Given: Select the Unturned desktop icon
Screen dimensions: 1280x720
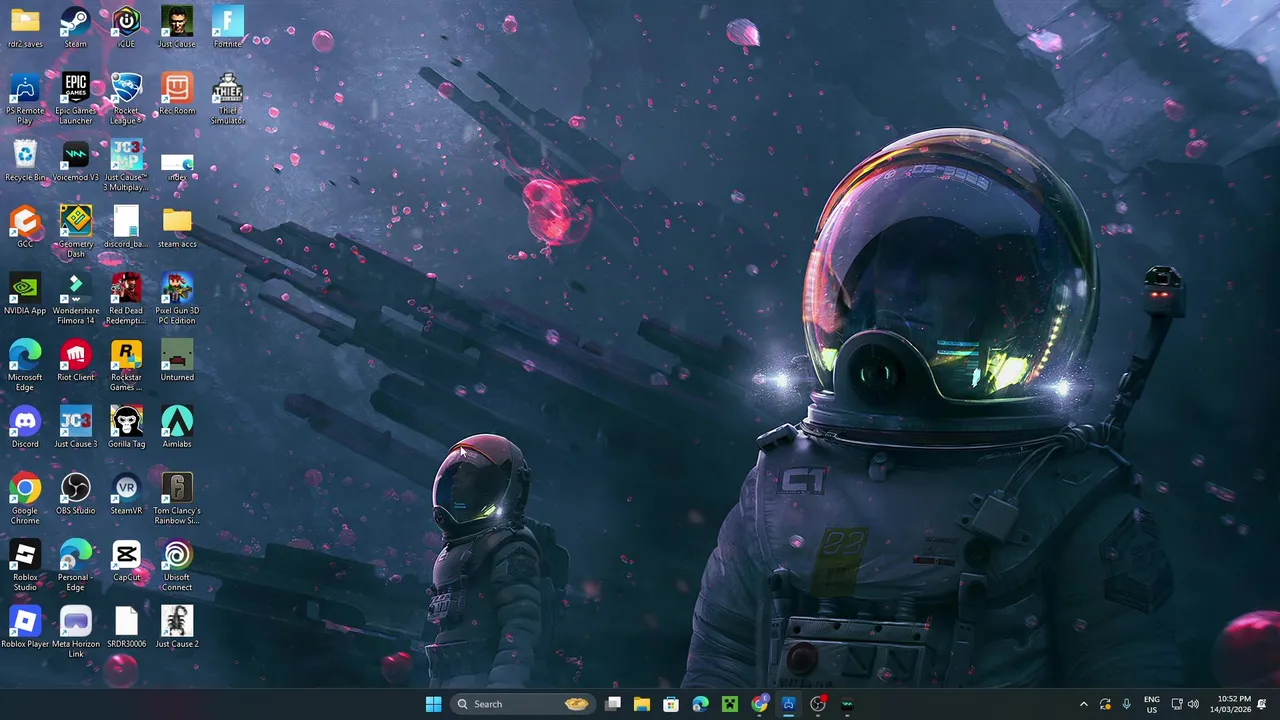Looking at the screenshot, I should tap(177, 361).
